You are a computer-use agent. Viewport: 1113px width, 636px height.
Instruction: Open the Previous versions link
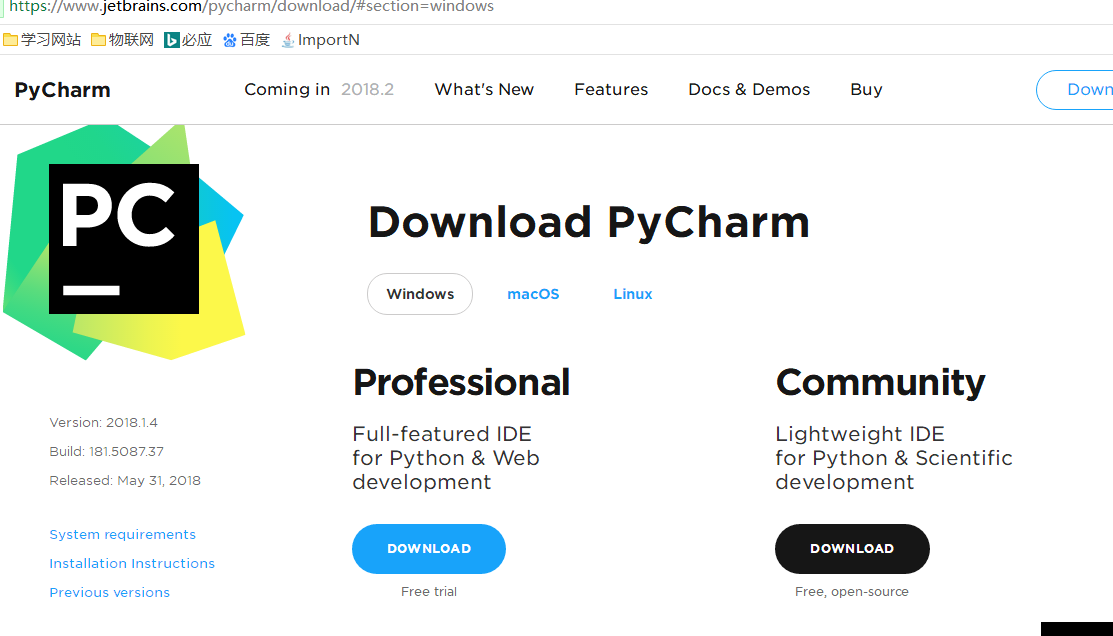pos(109,593)
